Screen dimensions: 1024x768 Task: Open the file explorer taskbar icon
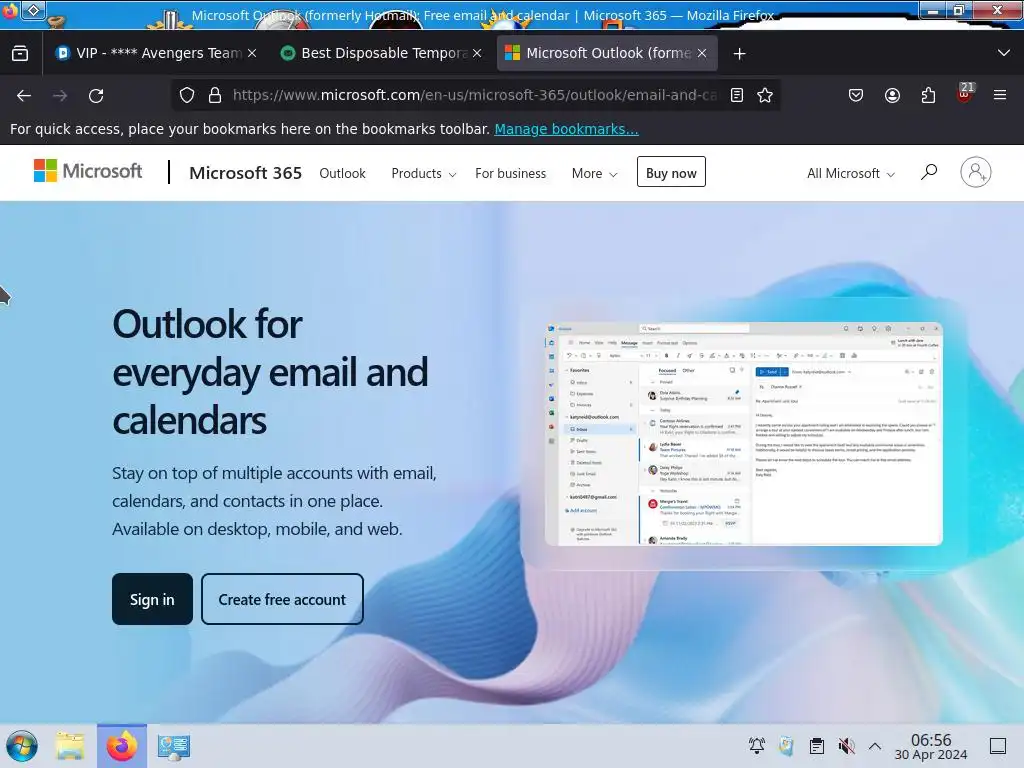point(70,746)
